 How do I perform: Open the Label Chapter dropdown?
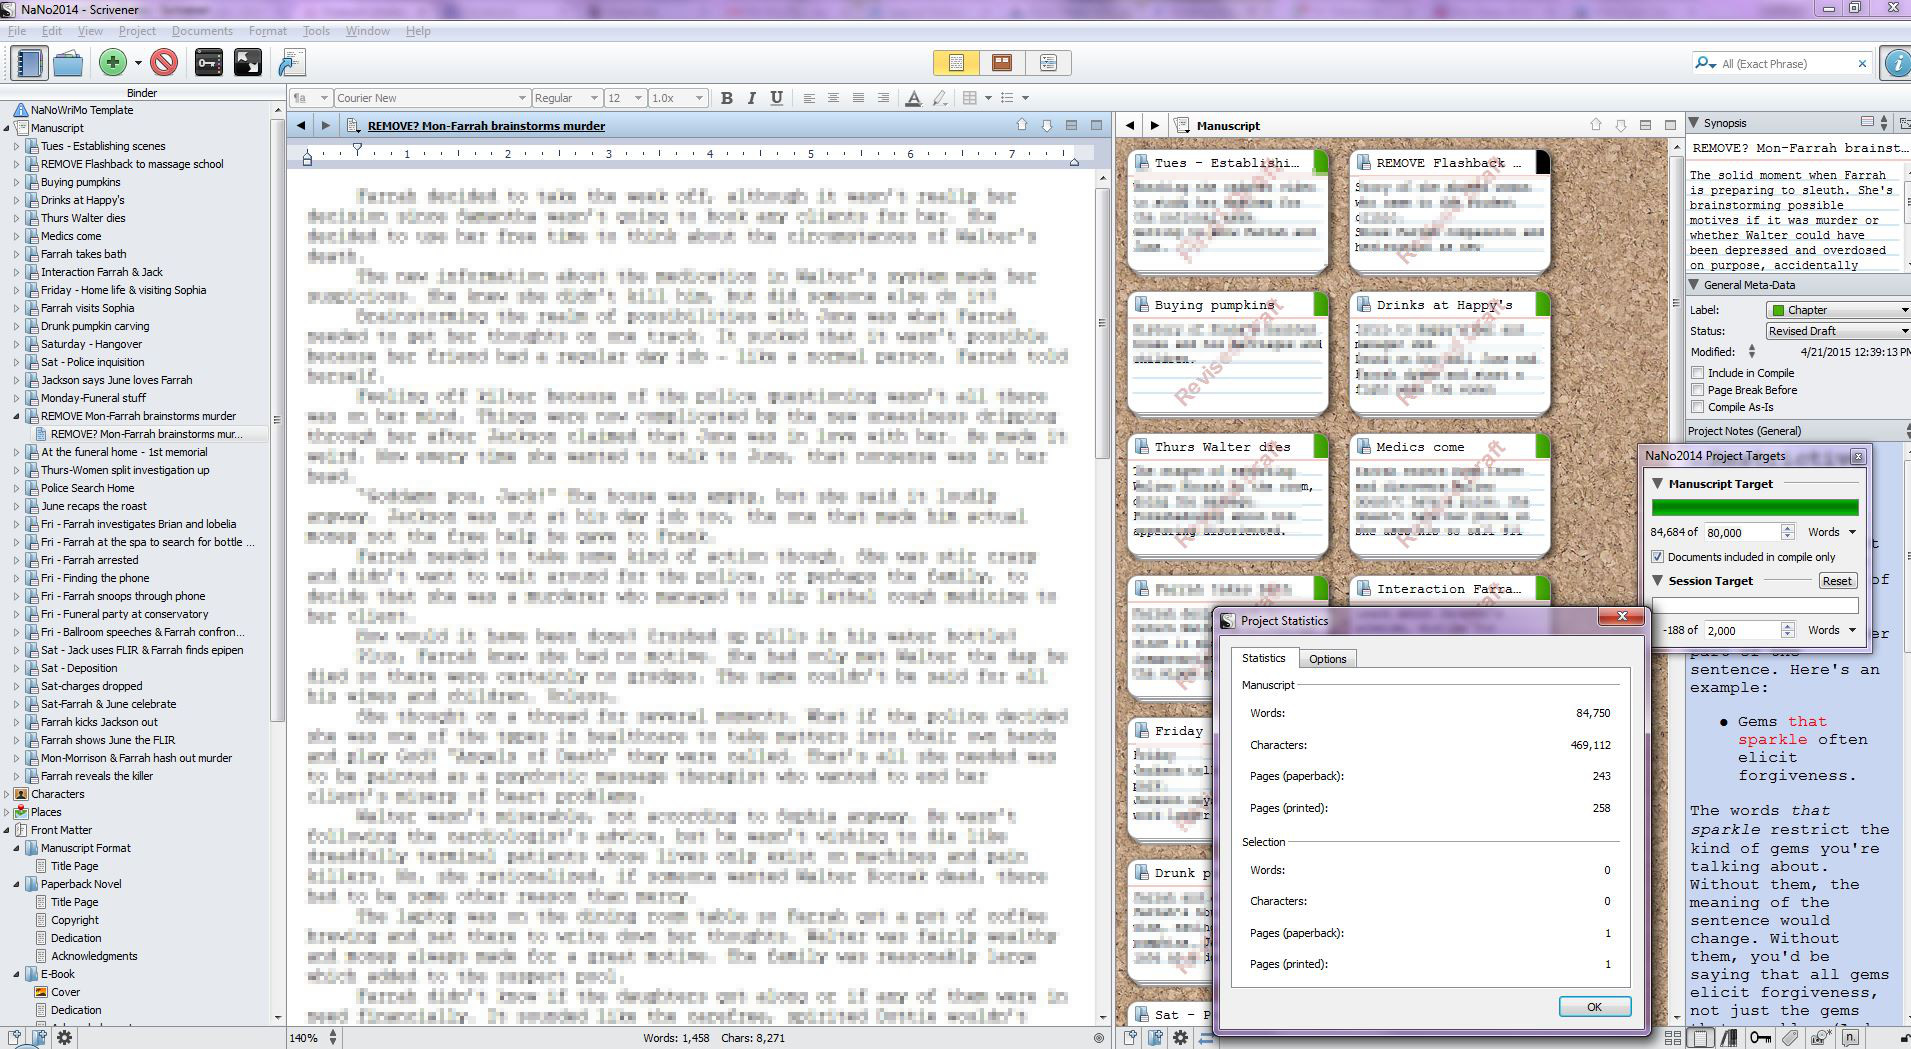click(1839, 310)
